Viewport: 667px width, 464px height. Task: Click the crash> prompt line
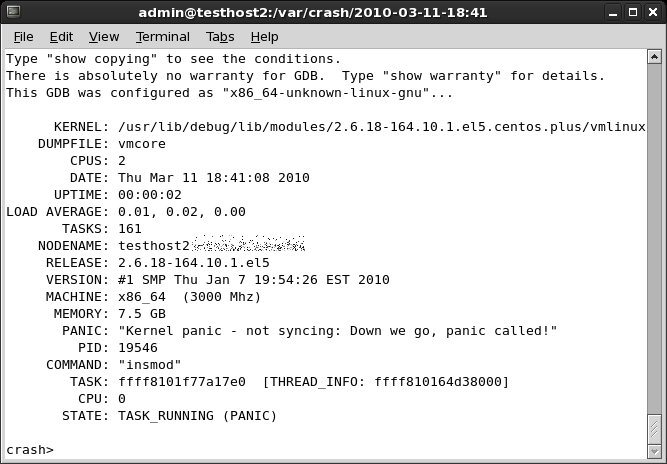(30, 449)
